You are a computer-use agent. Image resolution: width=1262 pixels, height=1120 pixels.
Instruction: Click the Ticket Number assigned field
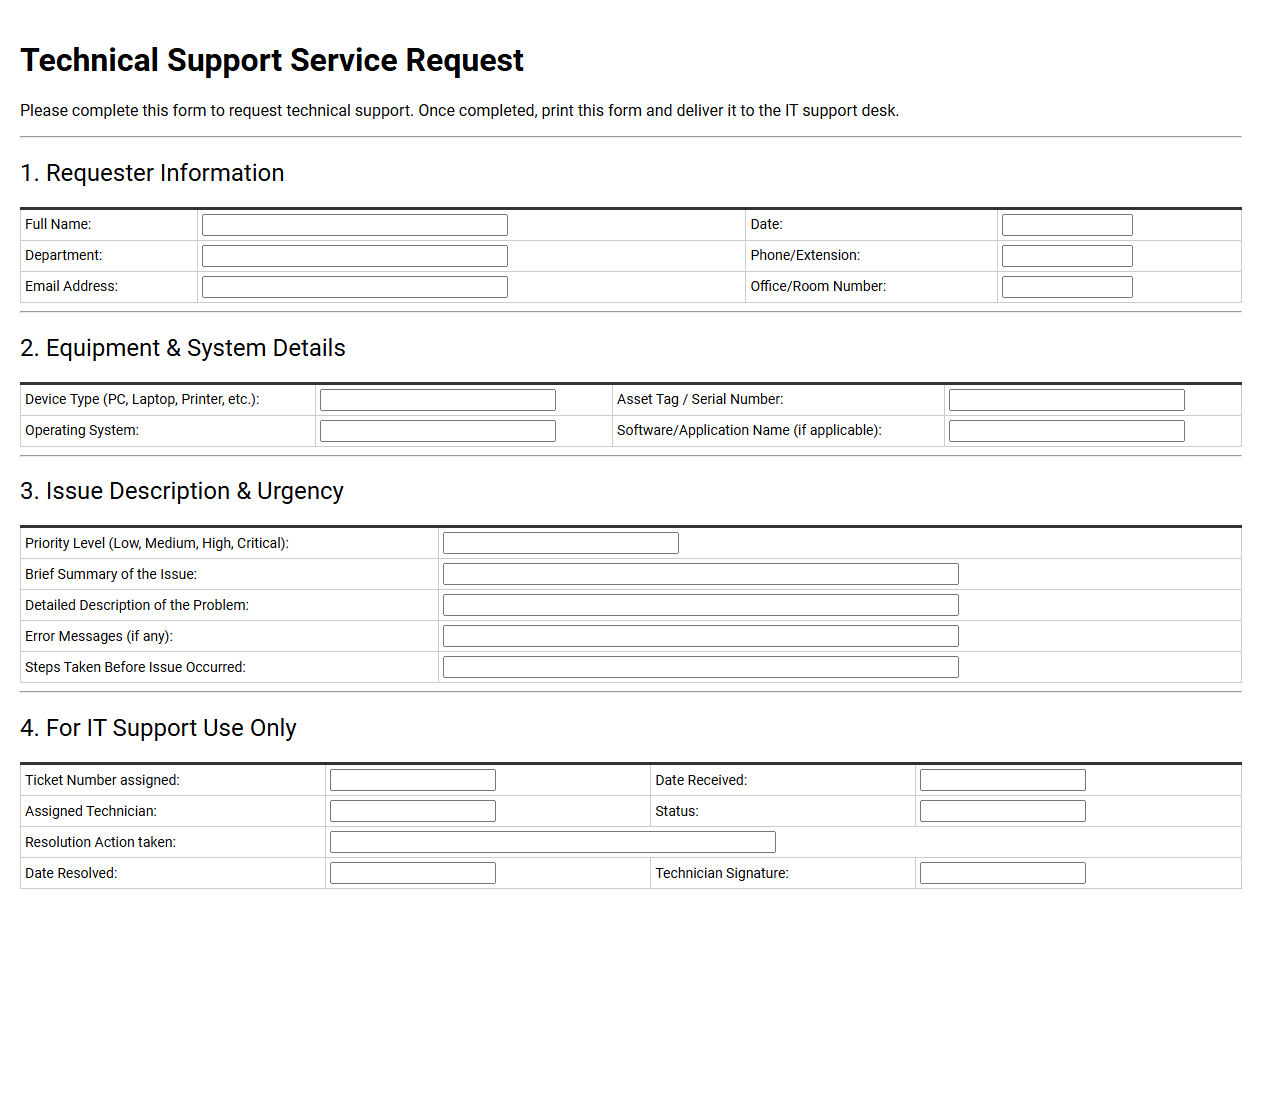(x=412, y=780)
